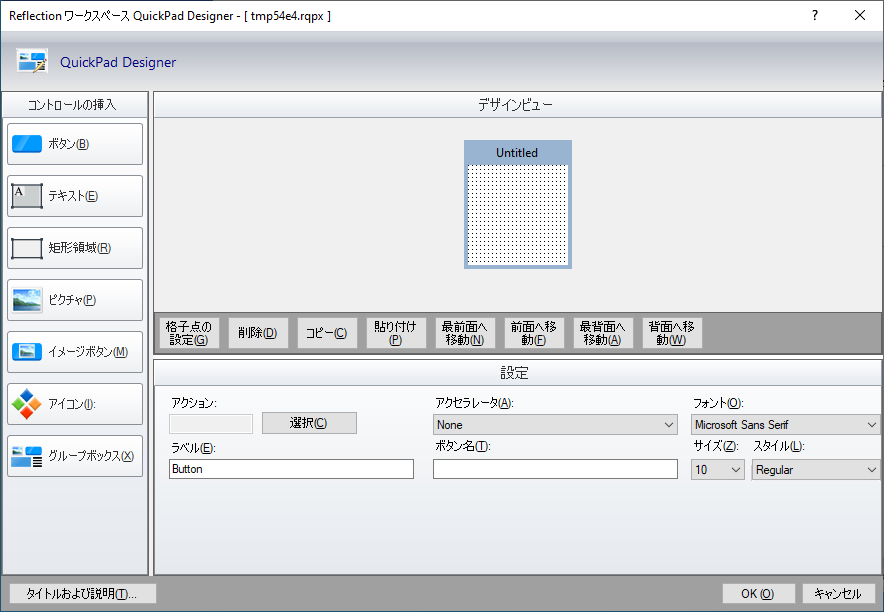The image size is (884, 612).
Task: Insert an イメージボタン(M) control
Action: 75,352
